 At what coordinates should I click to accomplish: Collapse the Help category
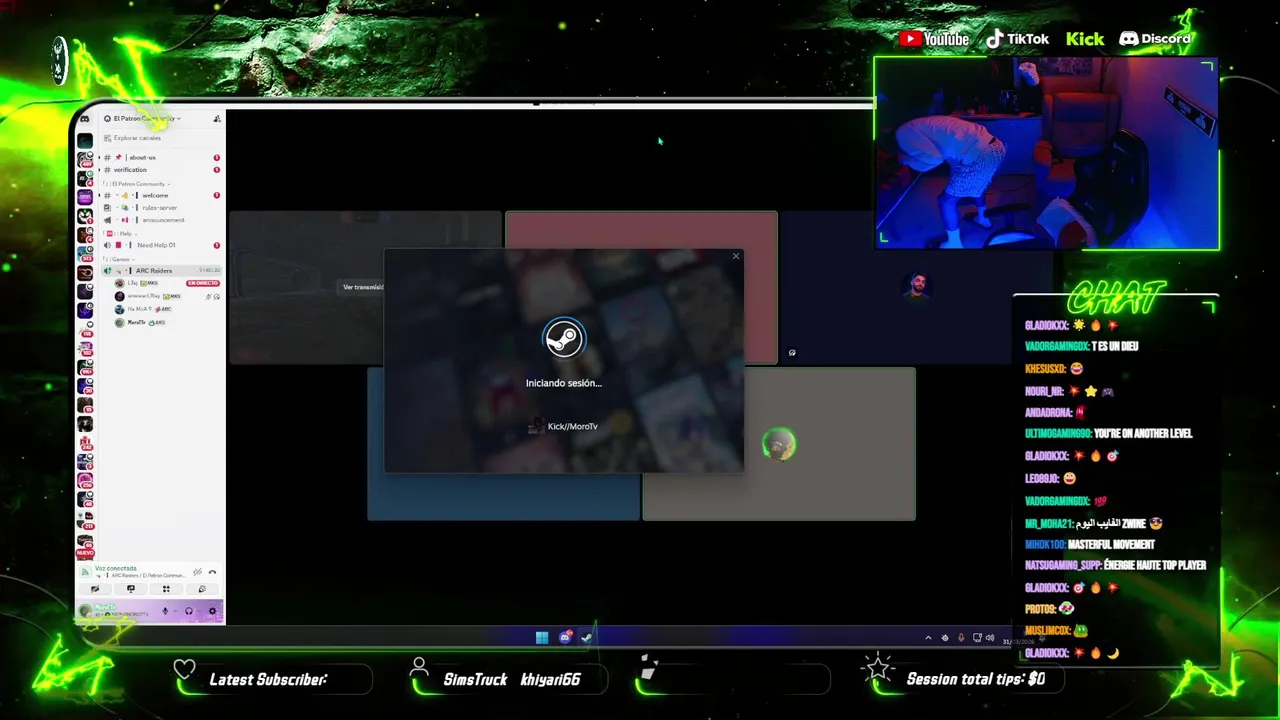(120, 234)
